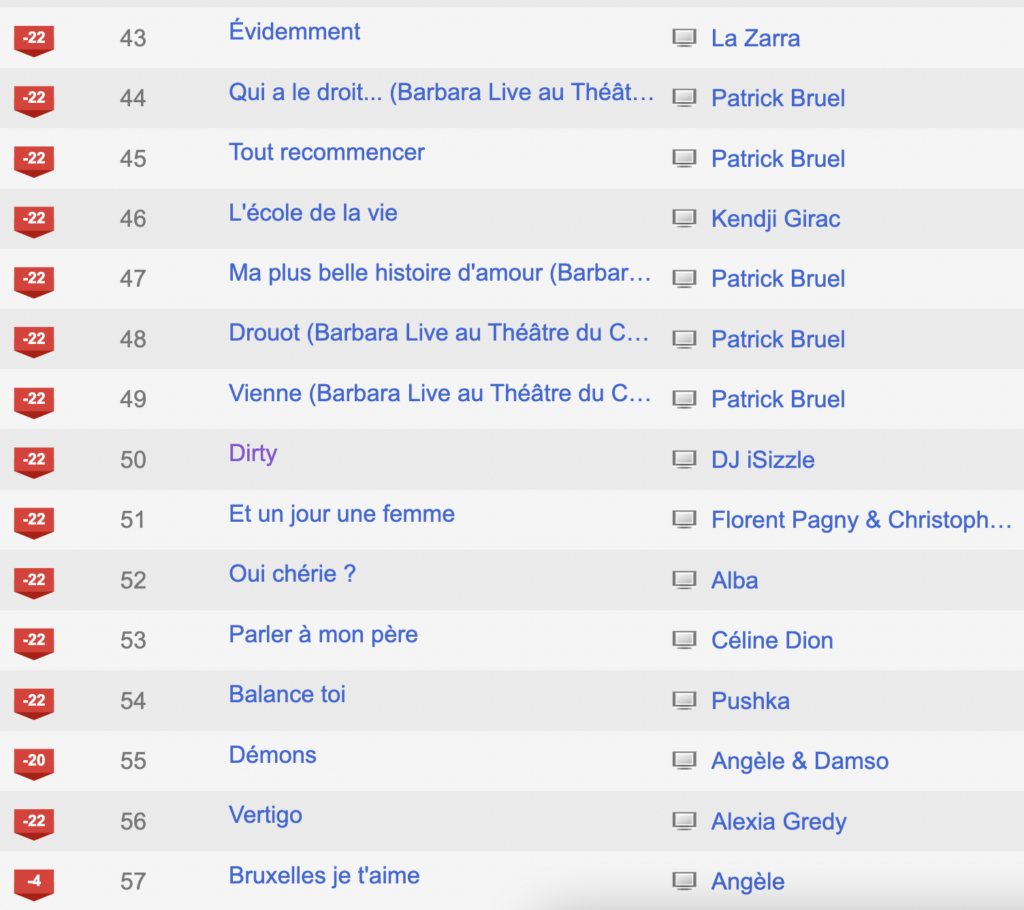Viewport: 1024px width, 910px height.
Task: Click the monitor icon beside Kendji Girac
Action: click(x=684, y=218)
